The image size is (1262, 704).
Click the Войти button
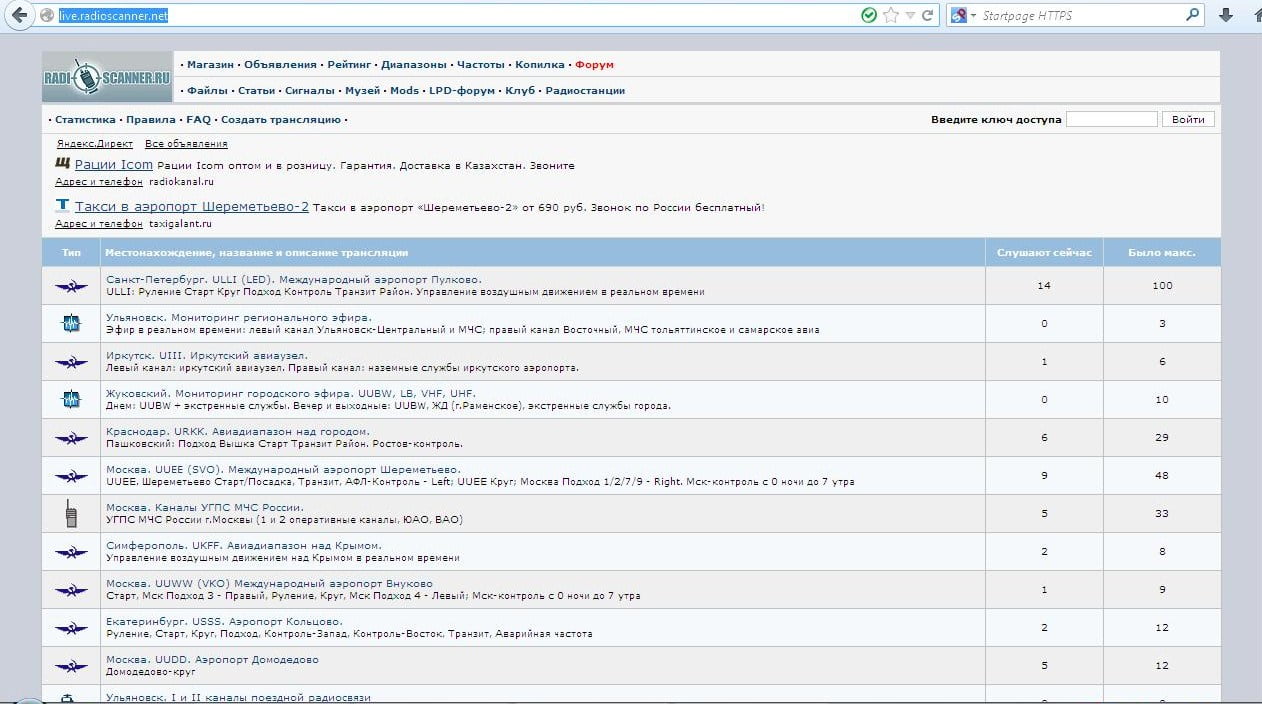click(1188, 119)
